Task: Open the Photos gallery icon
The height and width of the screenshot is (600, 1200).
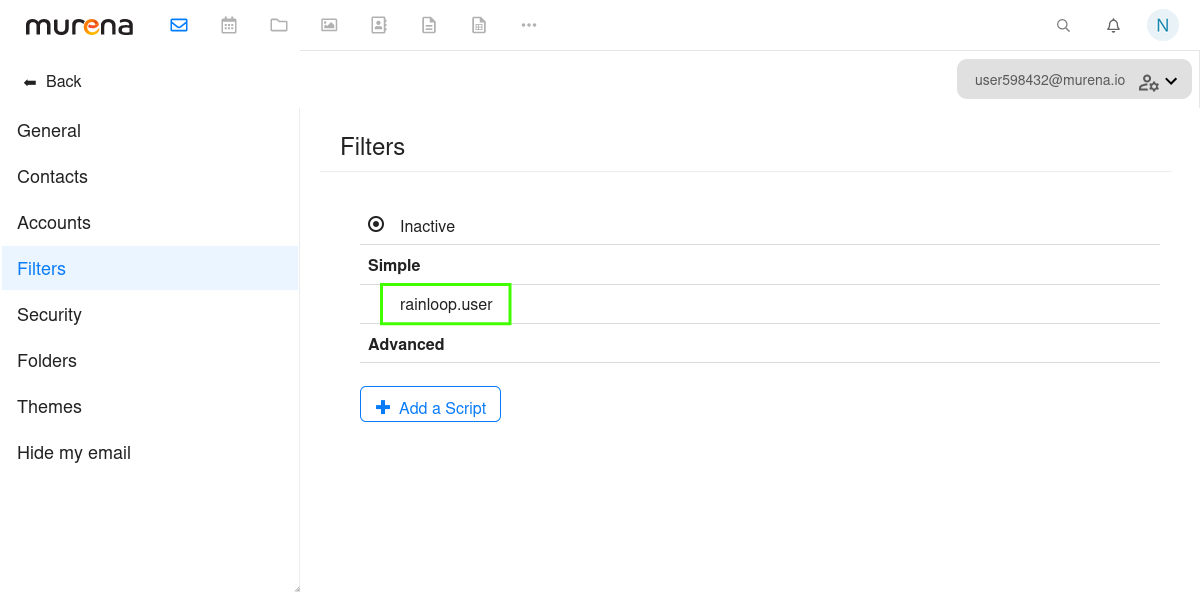Action: point(329,25)
